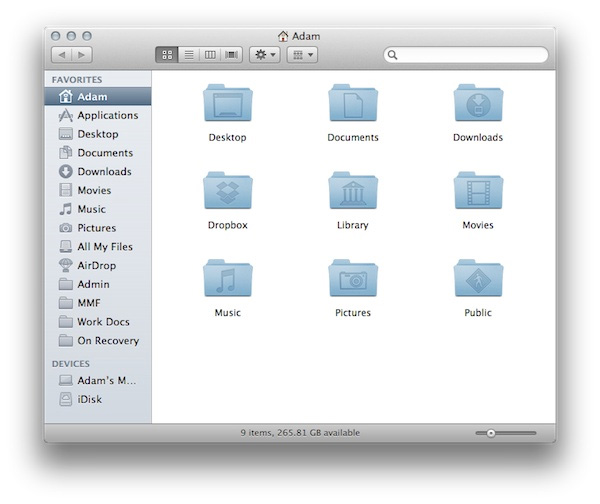Open the Dropbox folder icon

227,190
